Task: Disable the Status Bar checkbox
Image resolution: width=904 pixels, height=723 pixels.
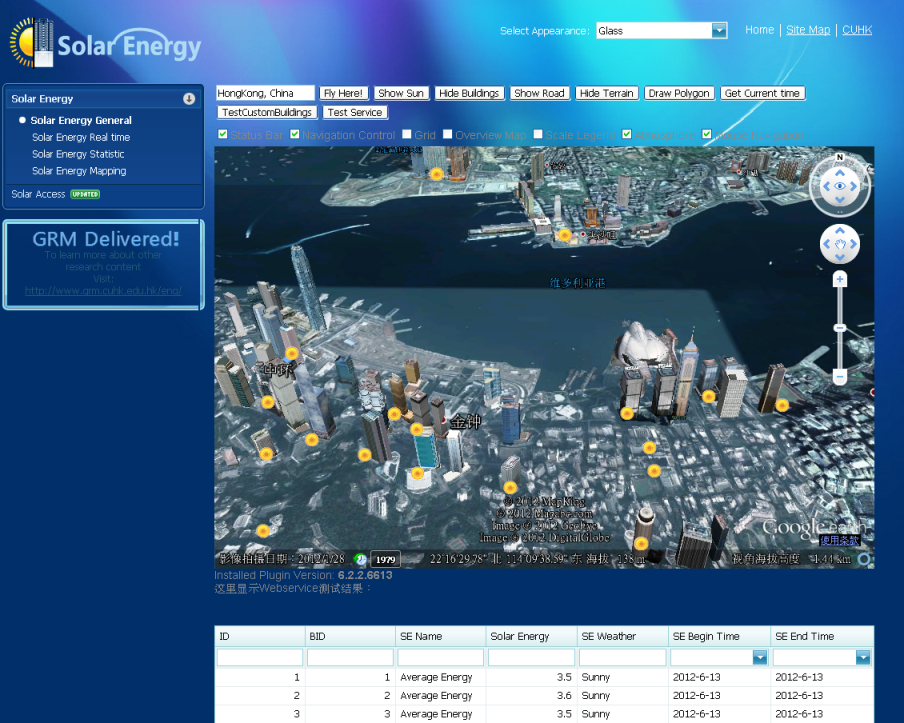Action: (223, 134)
